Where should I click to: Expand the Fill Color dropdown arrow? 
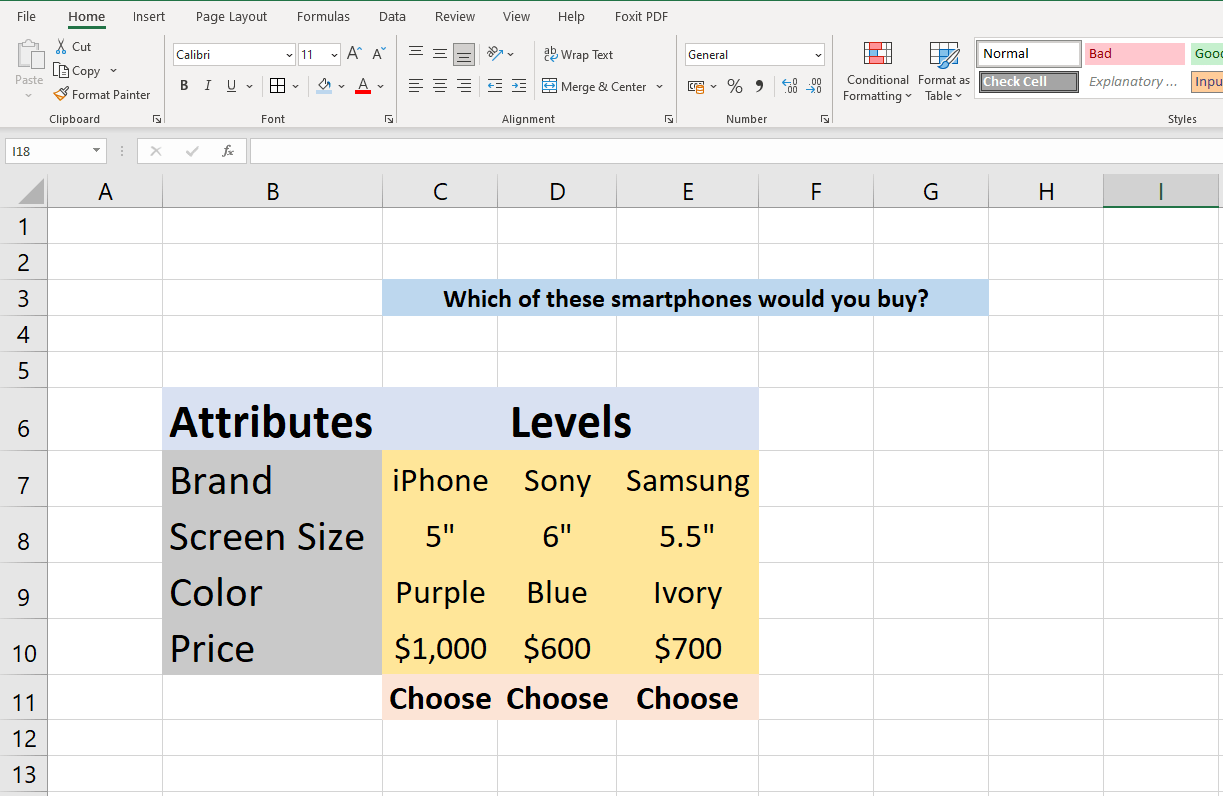[x=341, y=87]
